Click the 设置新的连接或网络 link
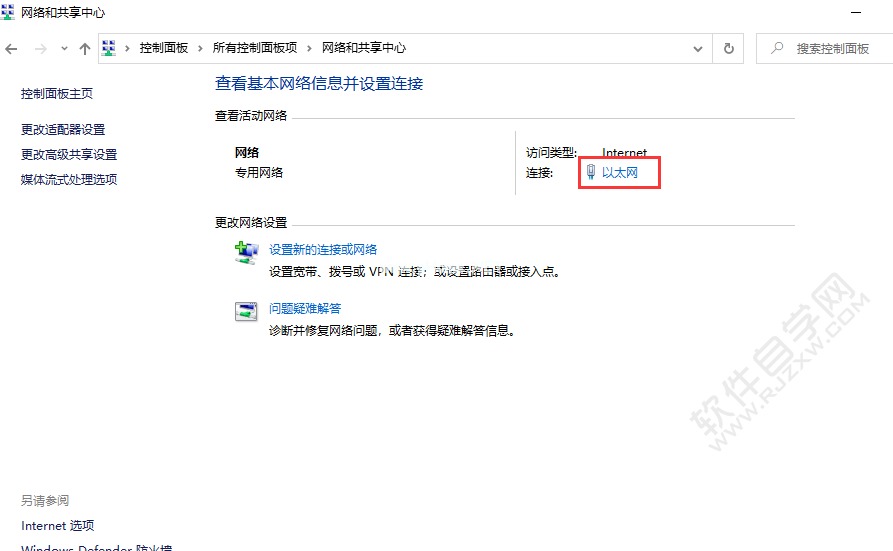 click(323, 250)
